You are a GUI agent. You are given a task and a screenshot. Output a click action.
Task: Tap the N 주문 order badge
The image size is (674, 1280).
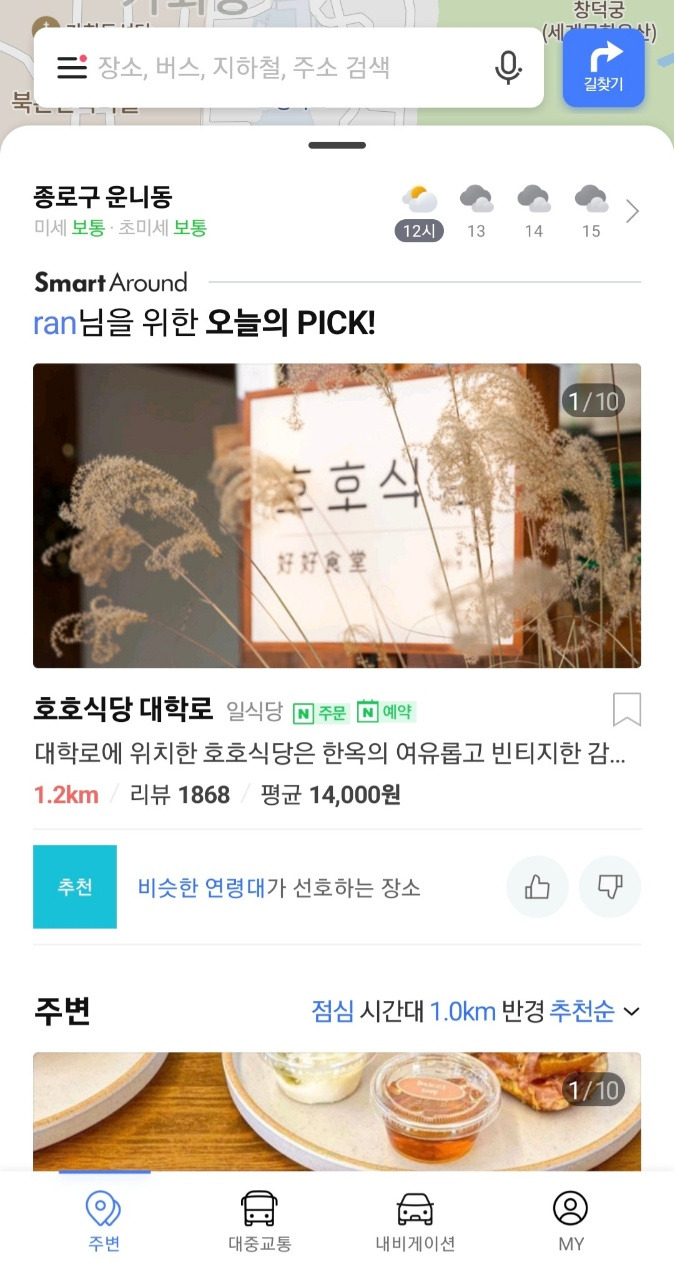point(320,712)
